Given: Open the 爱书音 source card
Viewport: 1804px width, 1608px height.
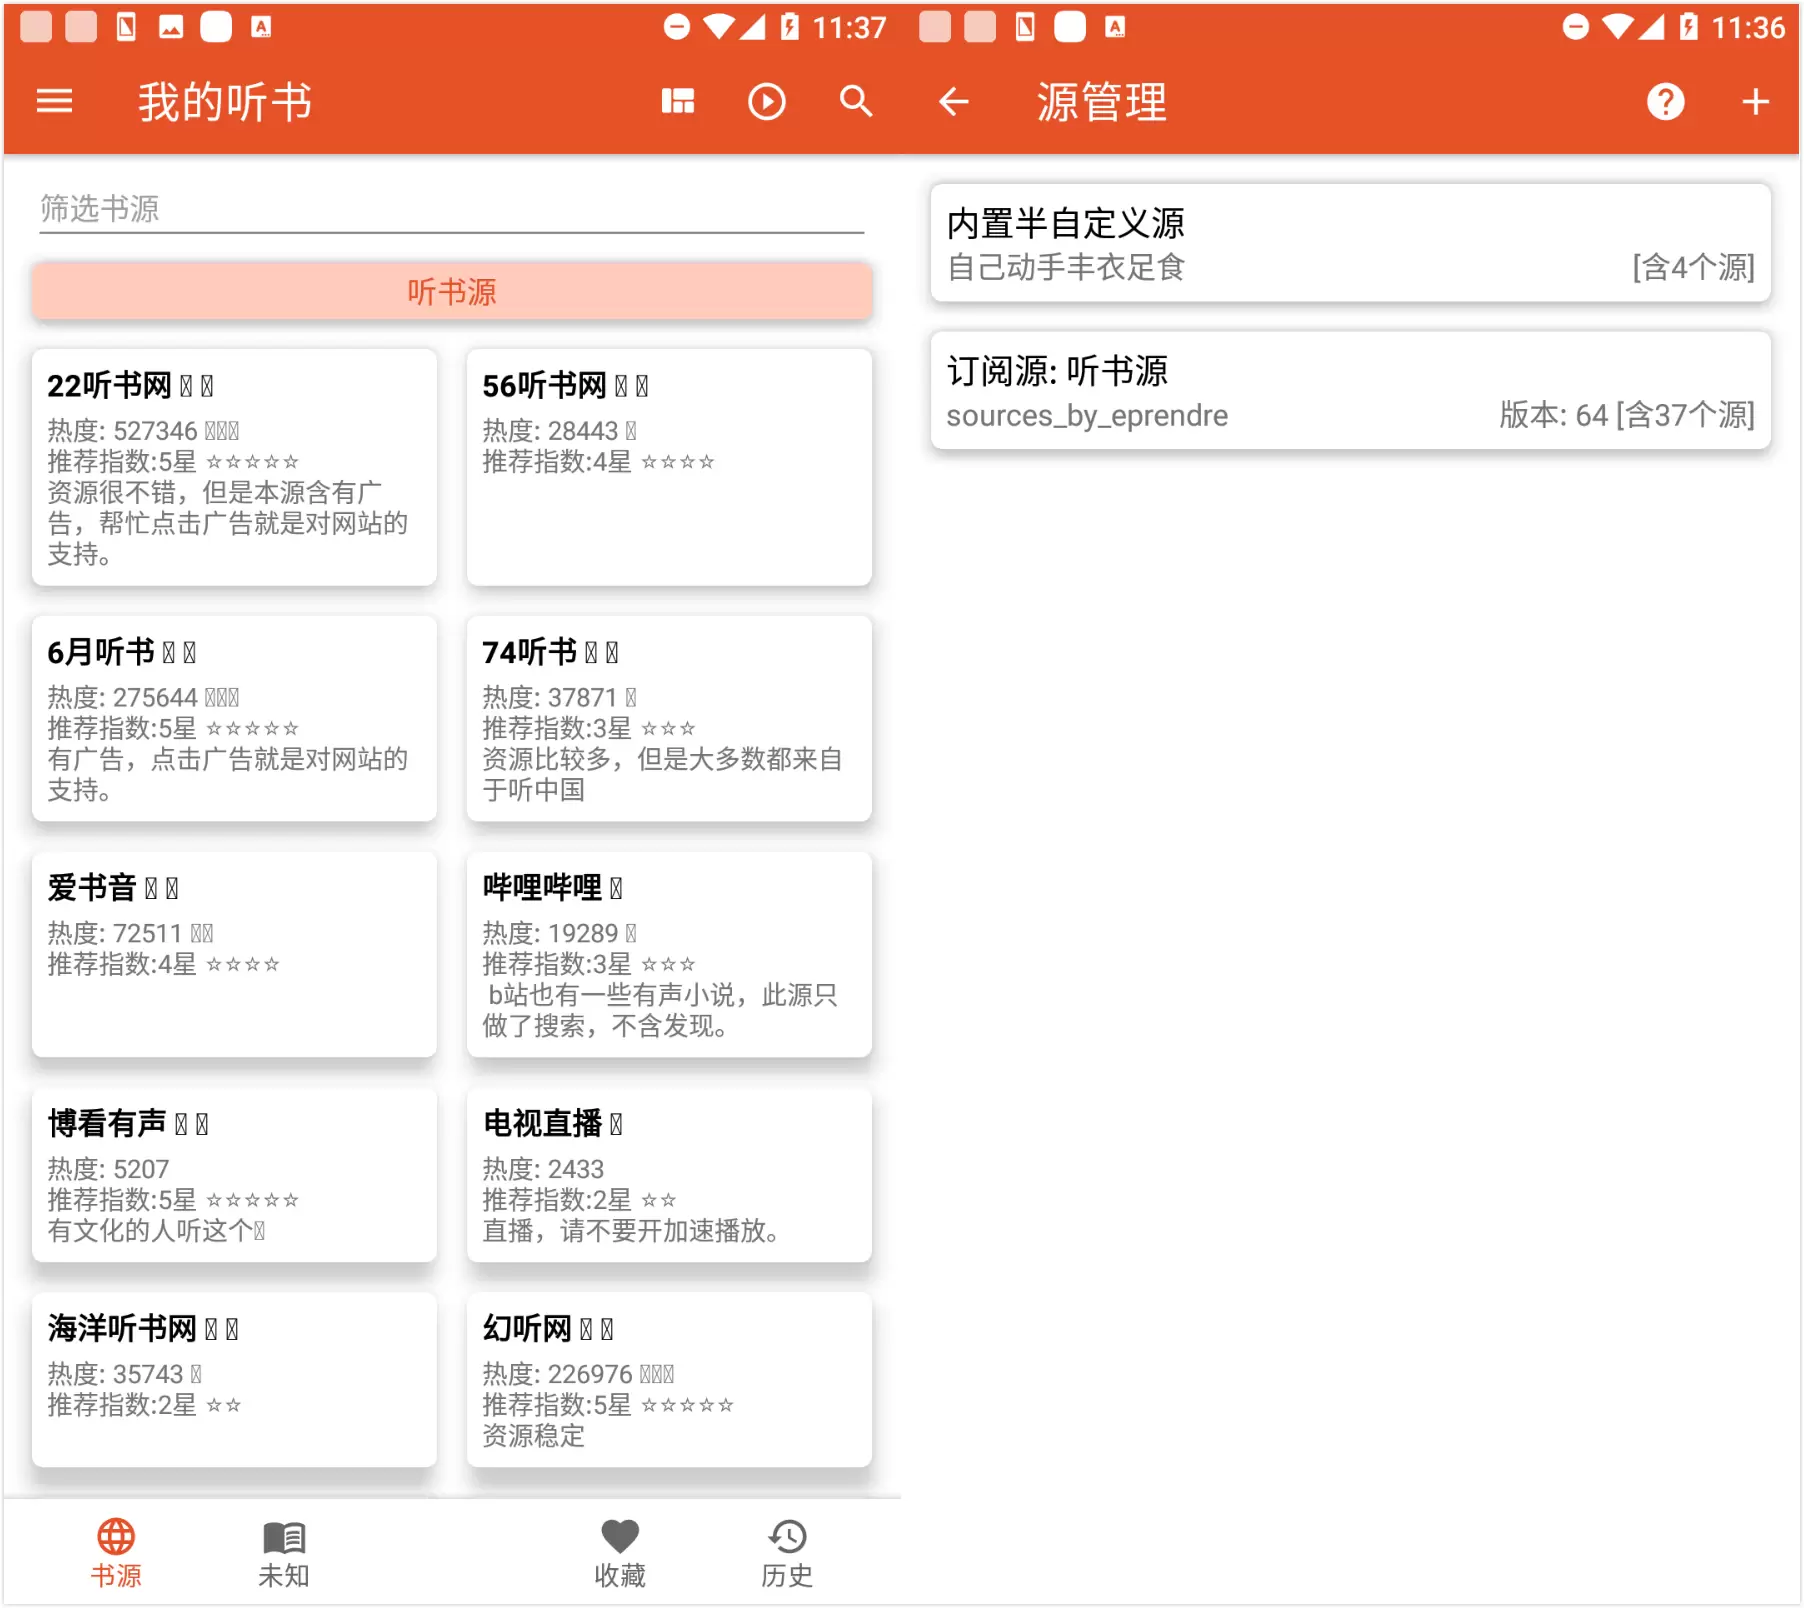Looking at the screenshot, I should click(234, 954).
